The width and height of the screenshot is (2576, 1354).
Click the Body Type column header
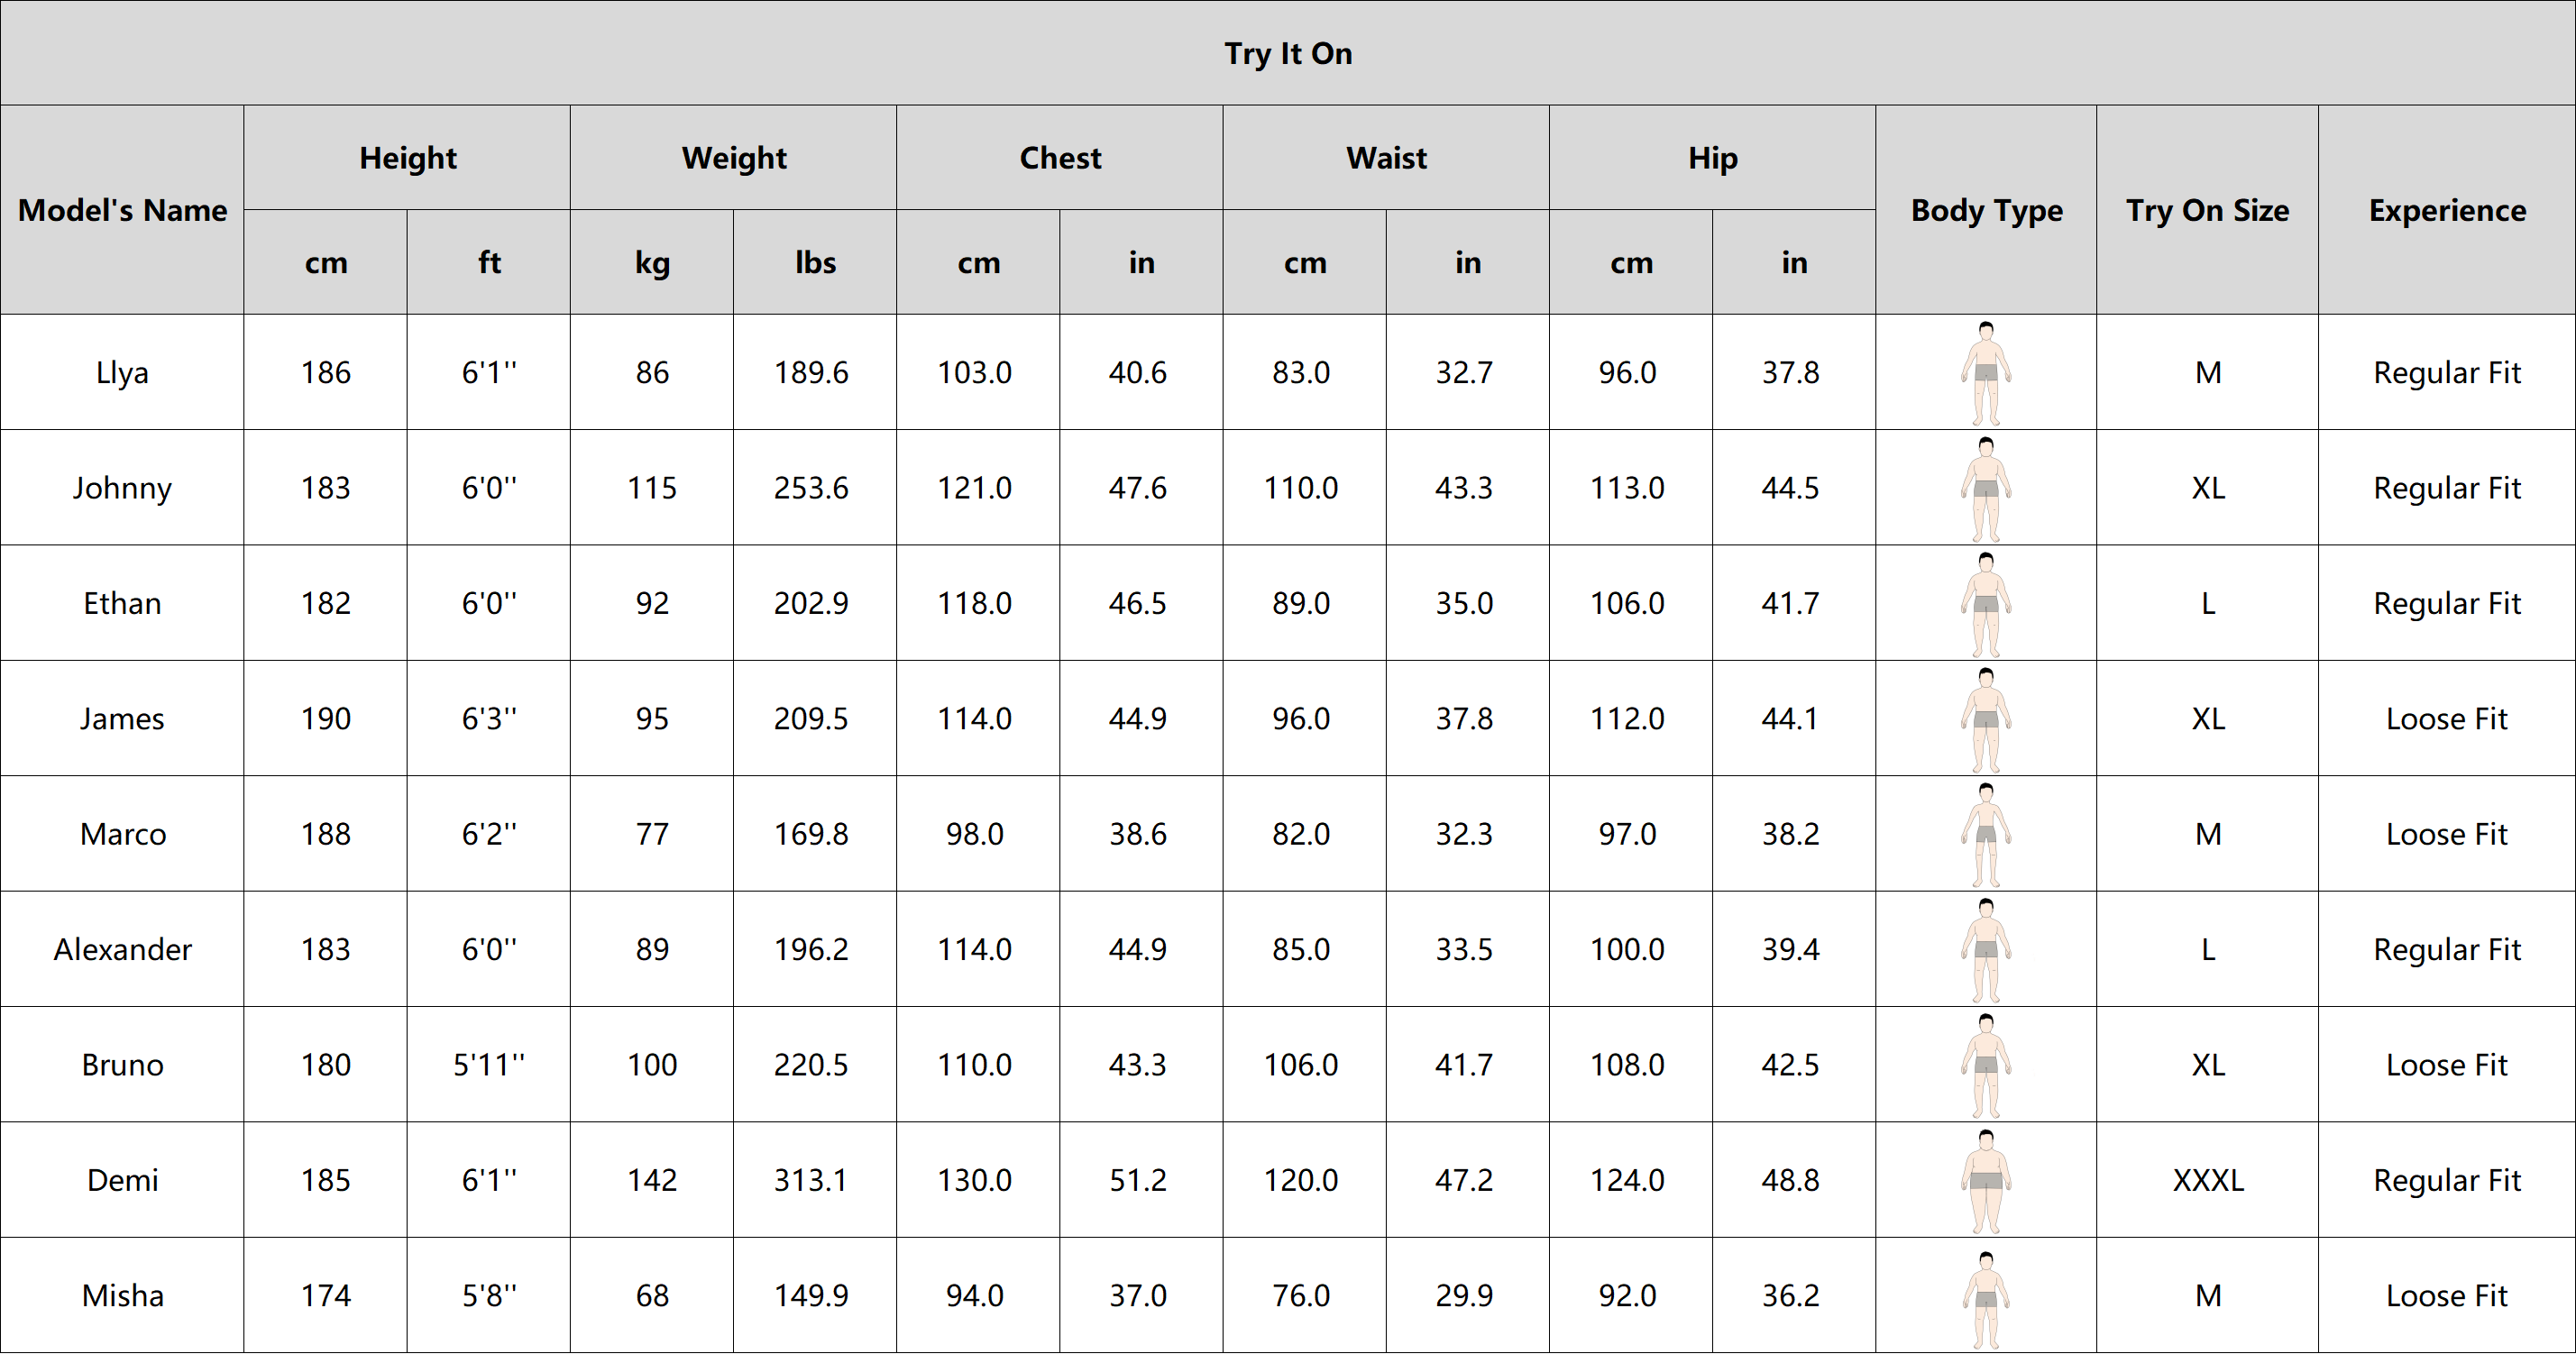(1986, 210)
